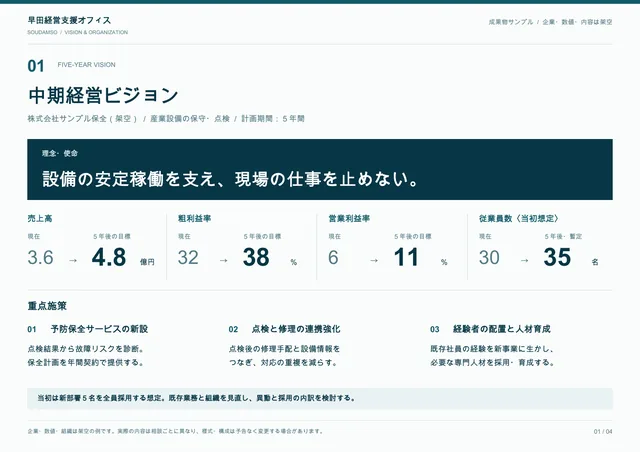Image resolution: width=640 pixels, height=452 pixels.
Task: Select the mission statement '設備の安定稼働を支え、現場の仕事を止めない。'
Action: [231, 179]
